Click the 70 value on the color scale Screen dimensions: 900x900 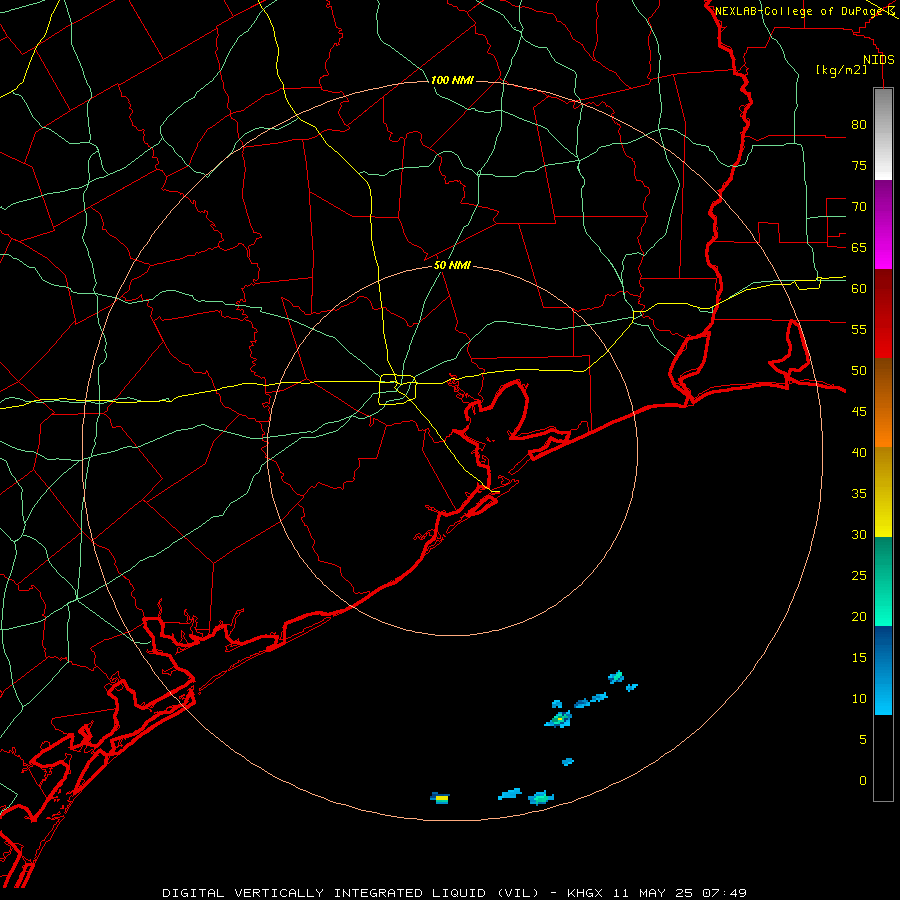click(x=859, y=207)
